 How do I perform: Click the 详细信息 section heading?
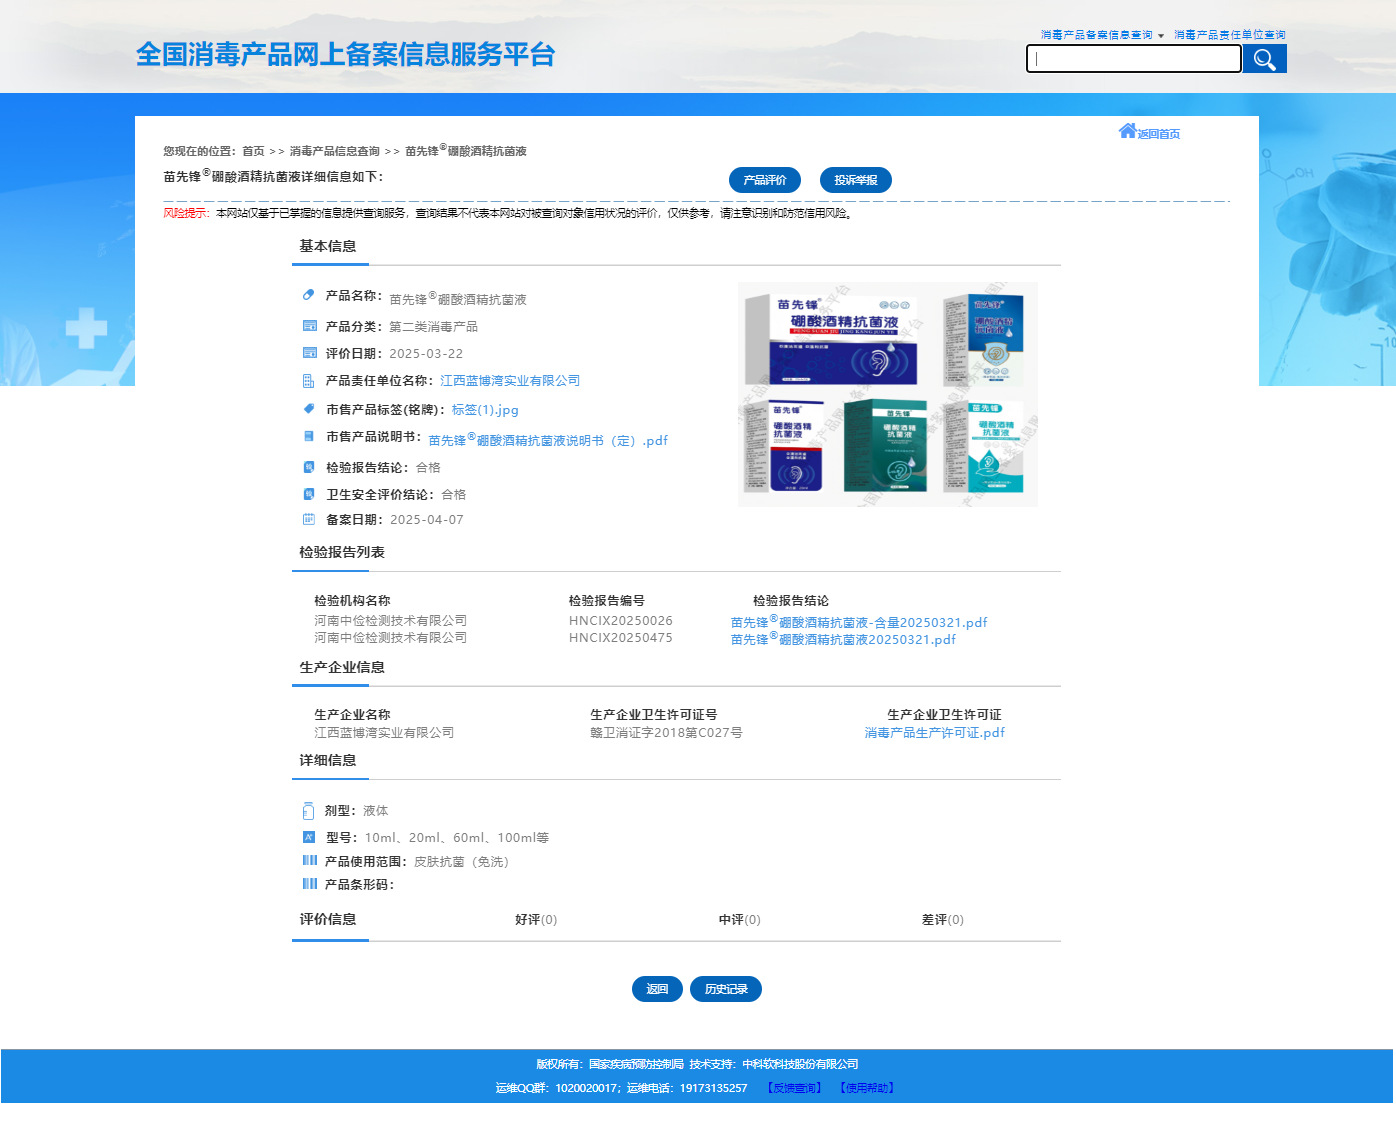tap(328, 760)
